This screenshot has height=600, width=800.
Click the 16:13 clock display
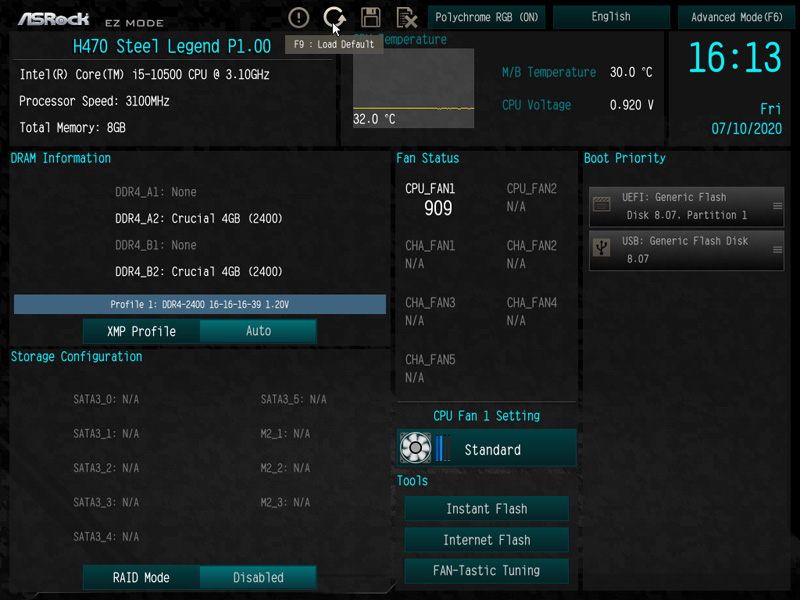735,57
